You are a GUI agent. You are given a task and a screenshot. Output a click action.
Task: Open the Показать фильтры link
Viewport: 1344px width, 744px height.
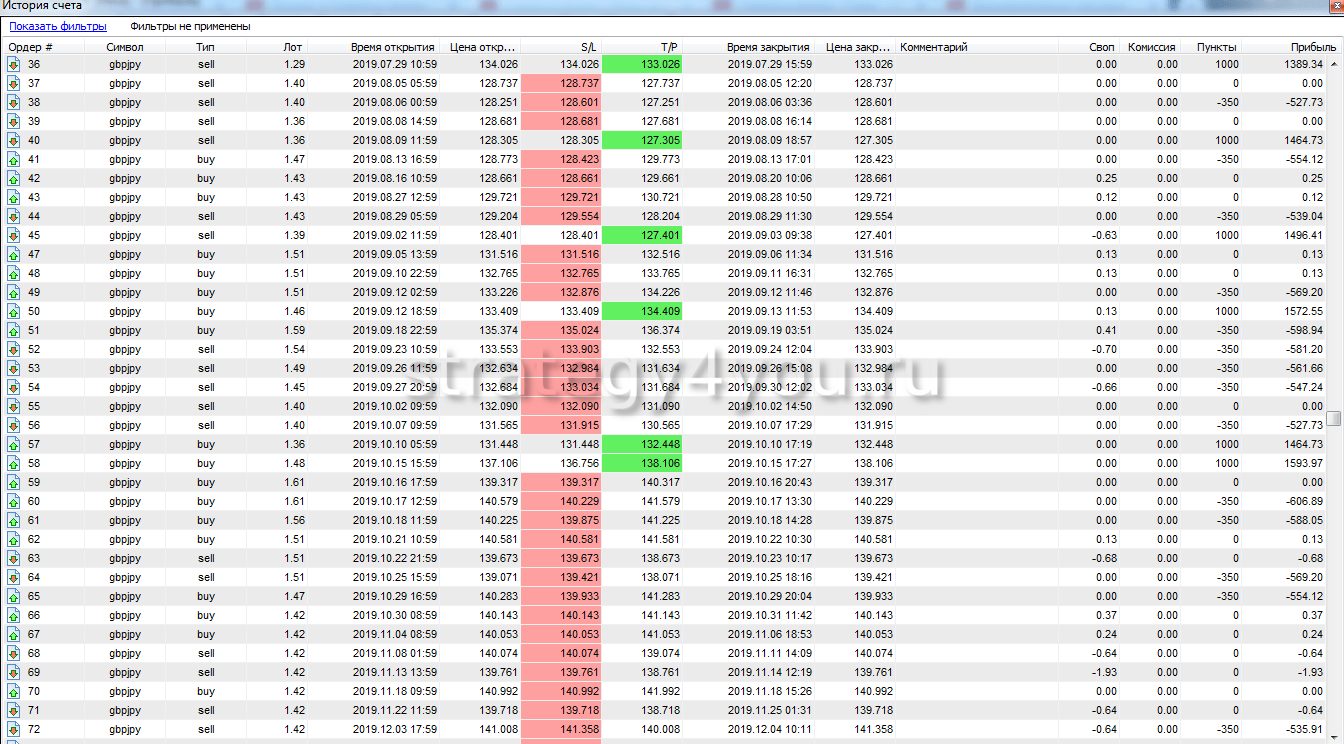(58, 26)
